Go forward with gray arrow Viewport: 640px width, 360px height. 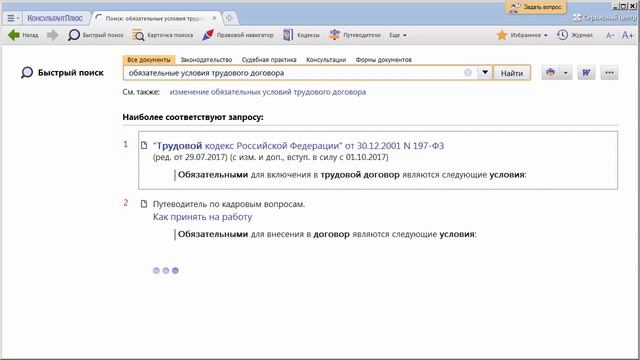click(53, 35)
